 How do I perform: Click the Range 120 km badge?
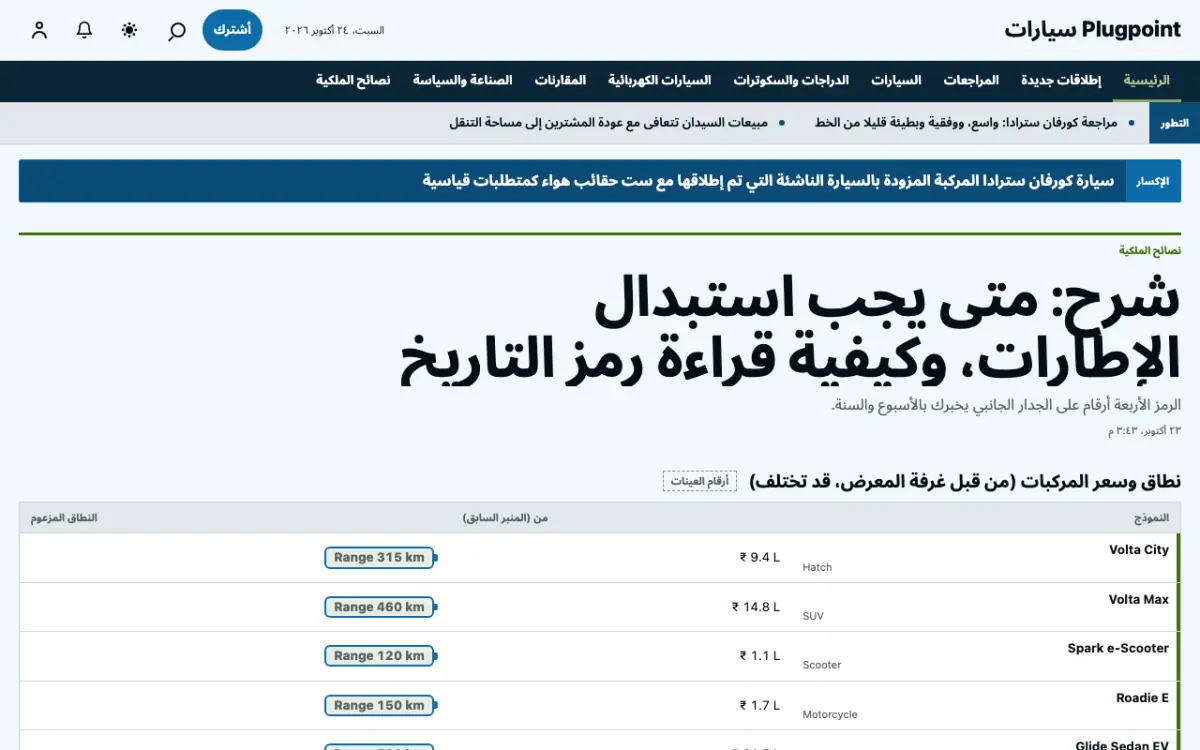click(379, 656)
